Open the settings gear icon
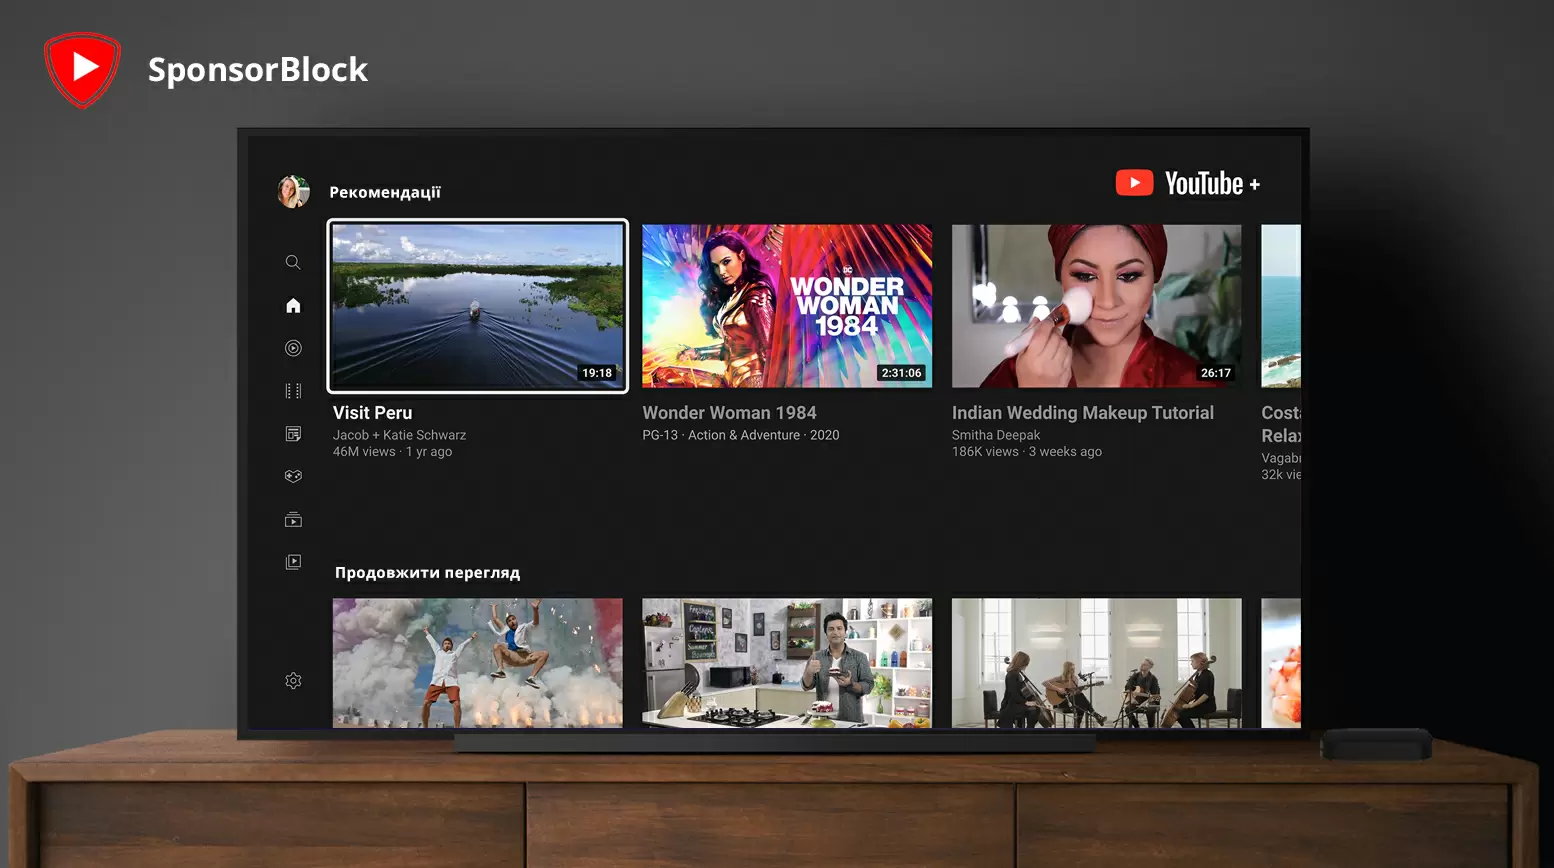Image resolution: width=1554 pixels, height=868 pixels. tap(293, 681)
